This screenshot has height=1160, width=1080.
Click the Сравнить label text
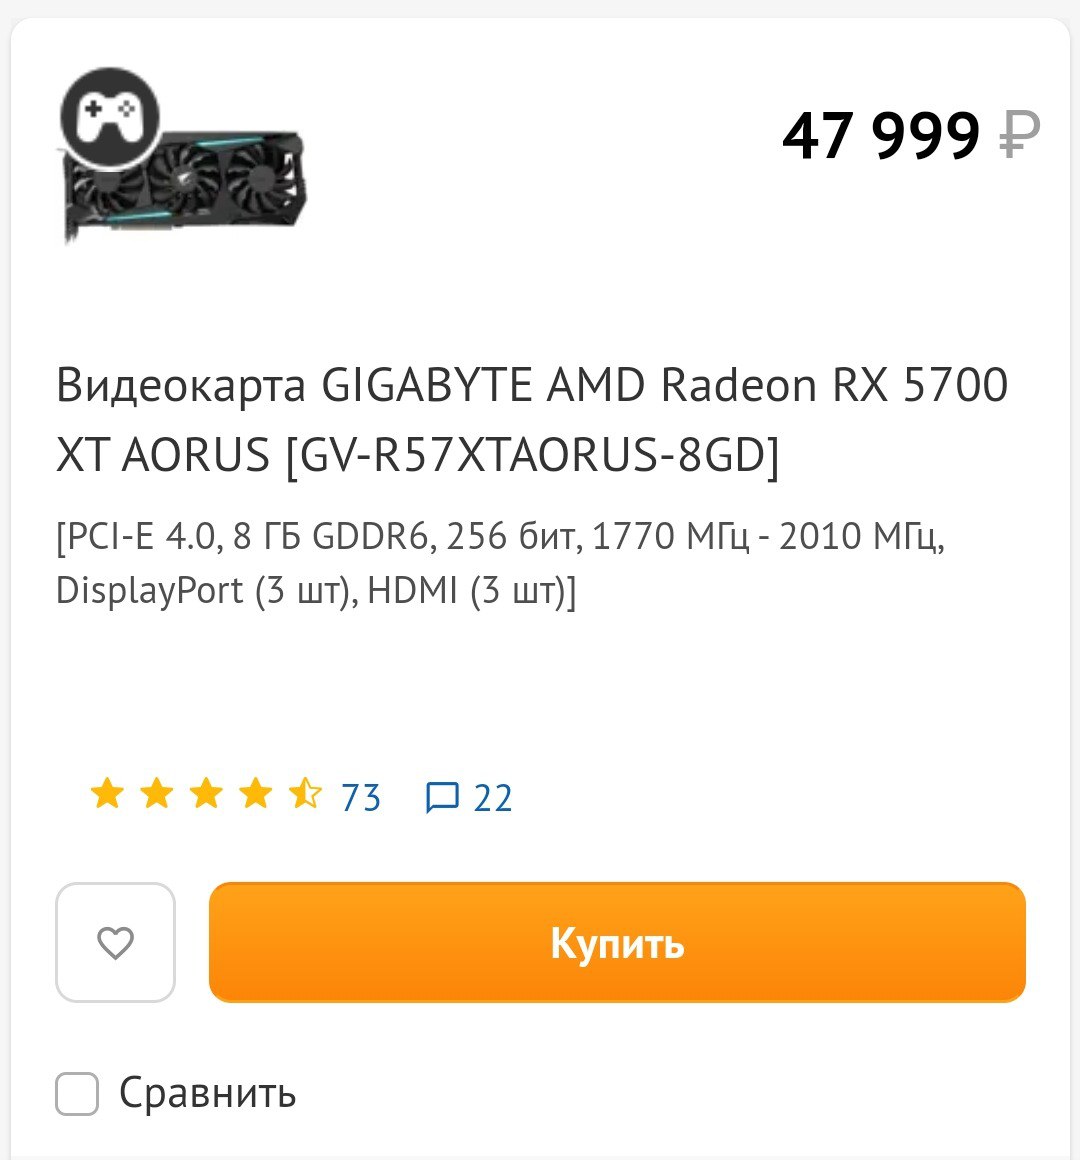tap(208, 1093)
